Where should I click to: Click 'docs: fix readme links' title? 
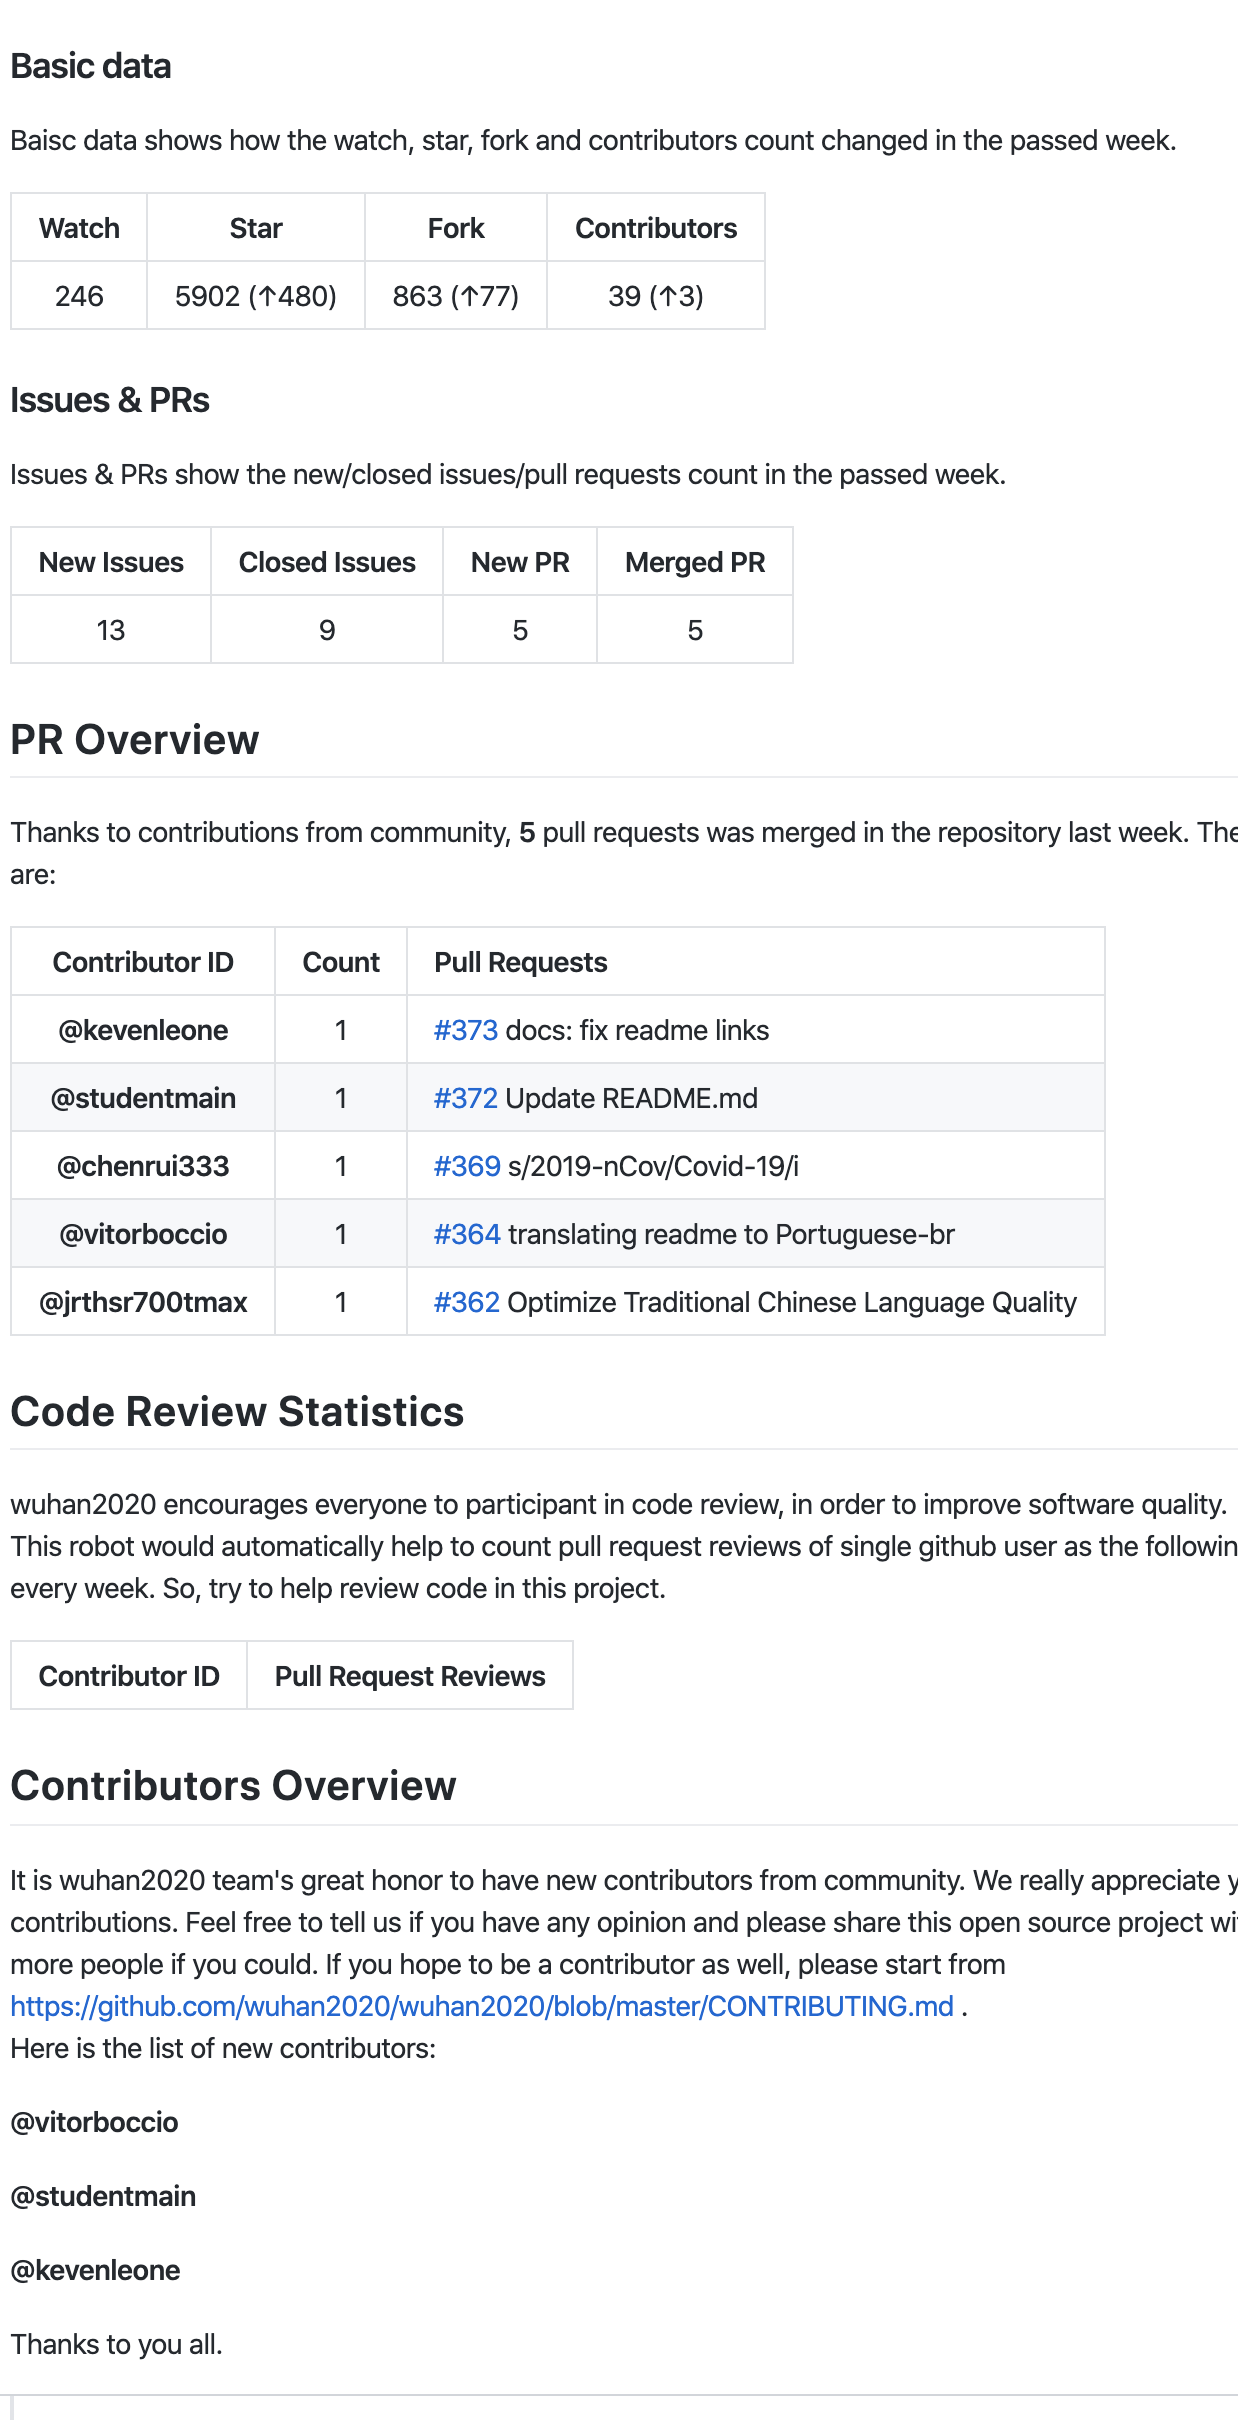tap(637, 1030)
